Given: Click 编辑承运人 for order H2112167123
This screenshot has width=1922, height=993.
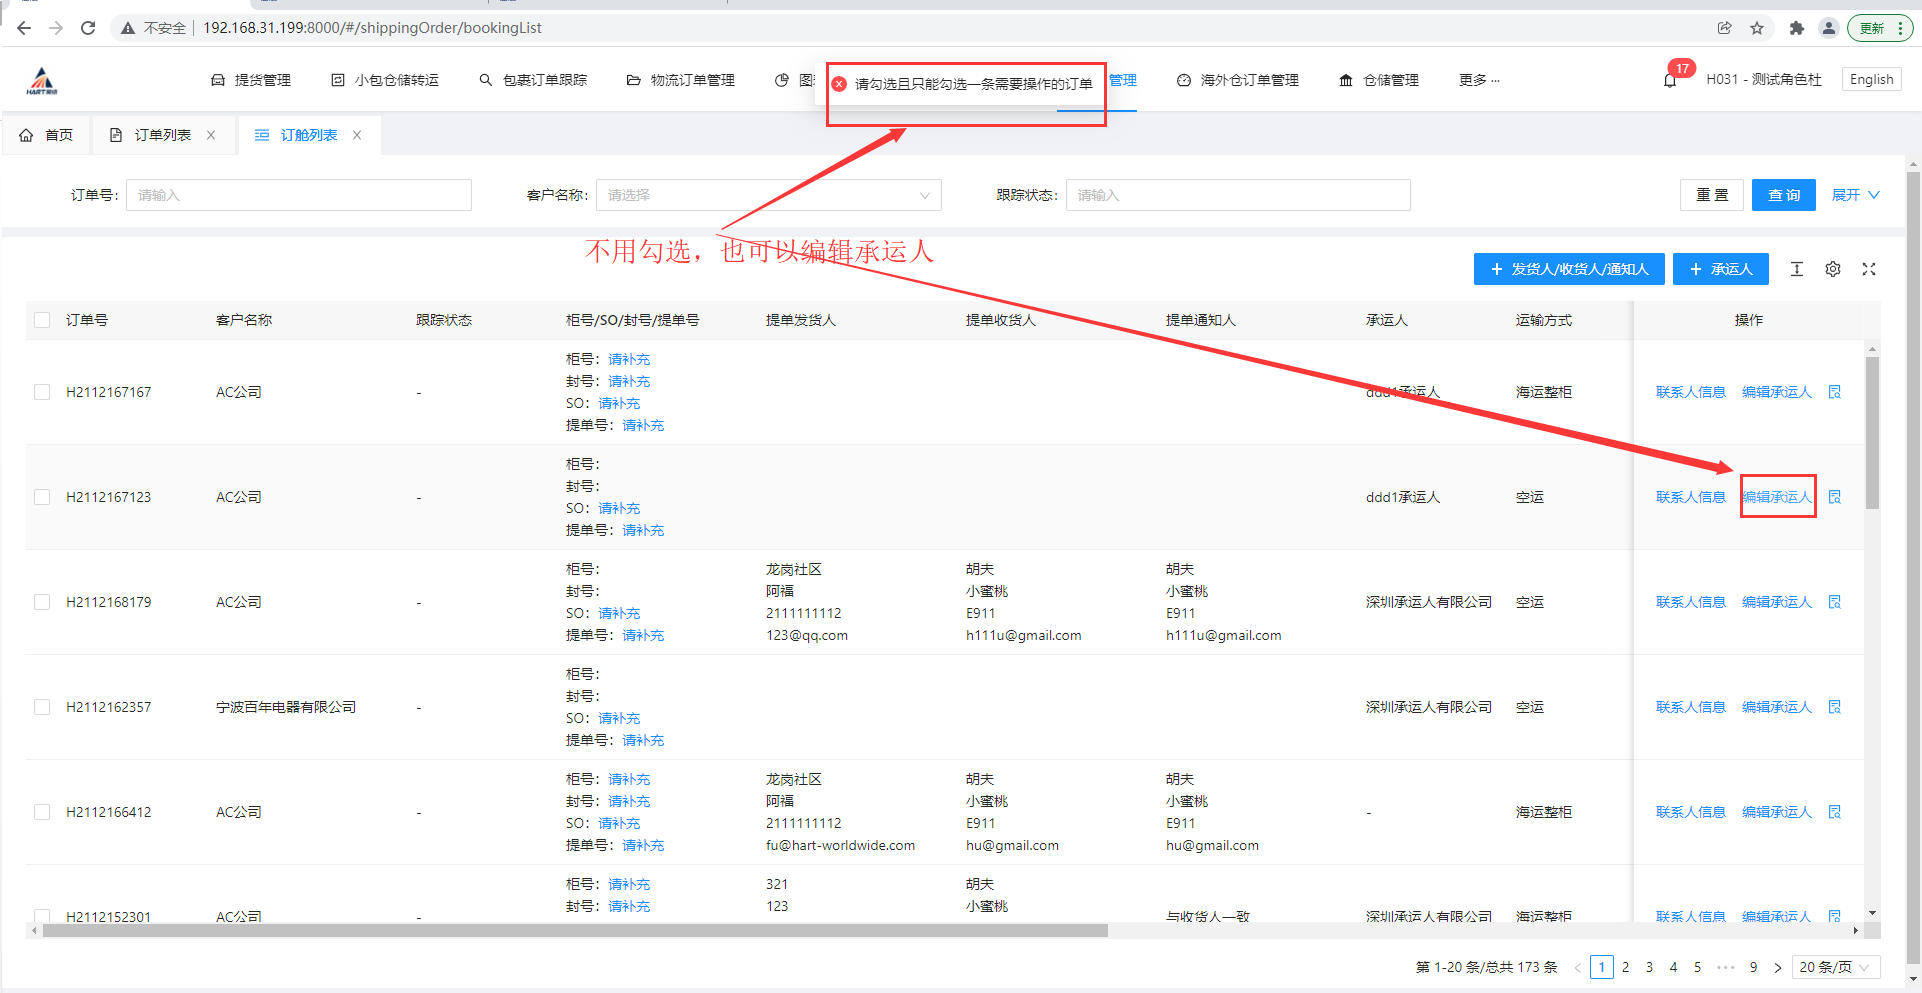Looking at the screenshot, I should pyautogui.click(x=1777, y=497).
